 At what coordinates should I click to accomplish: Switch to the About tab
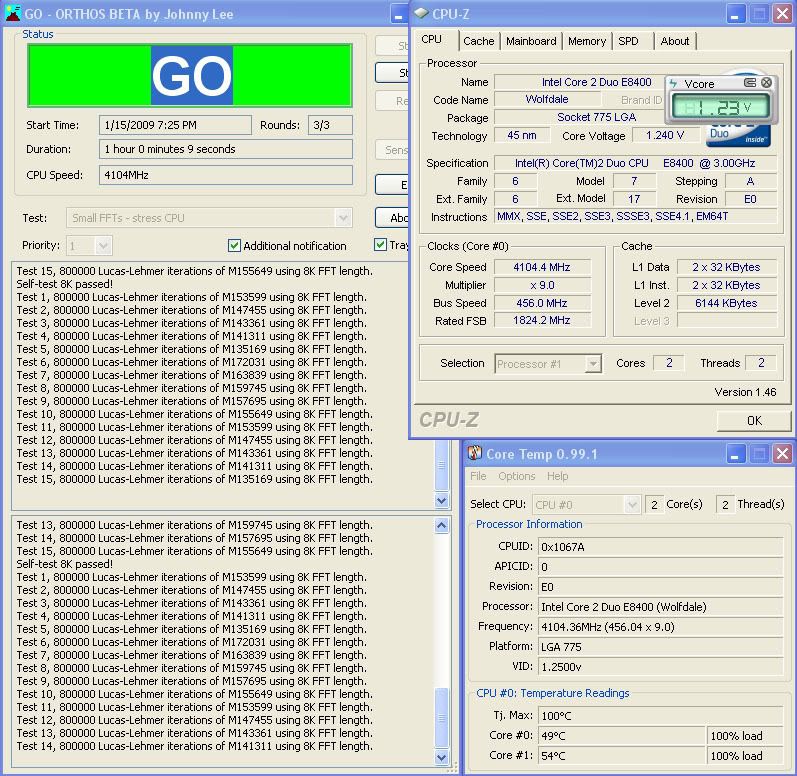[x=675, y=41]
